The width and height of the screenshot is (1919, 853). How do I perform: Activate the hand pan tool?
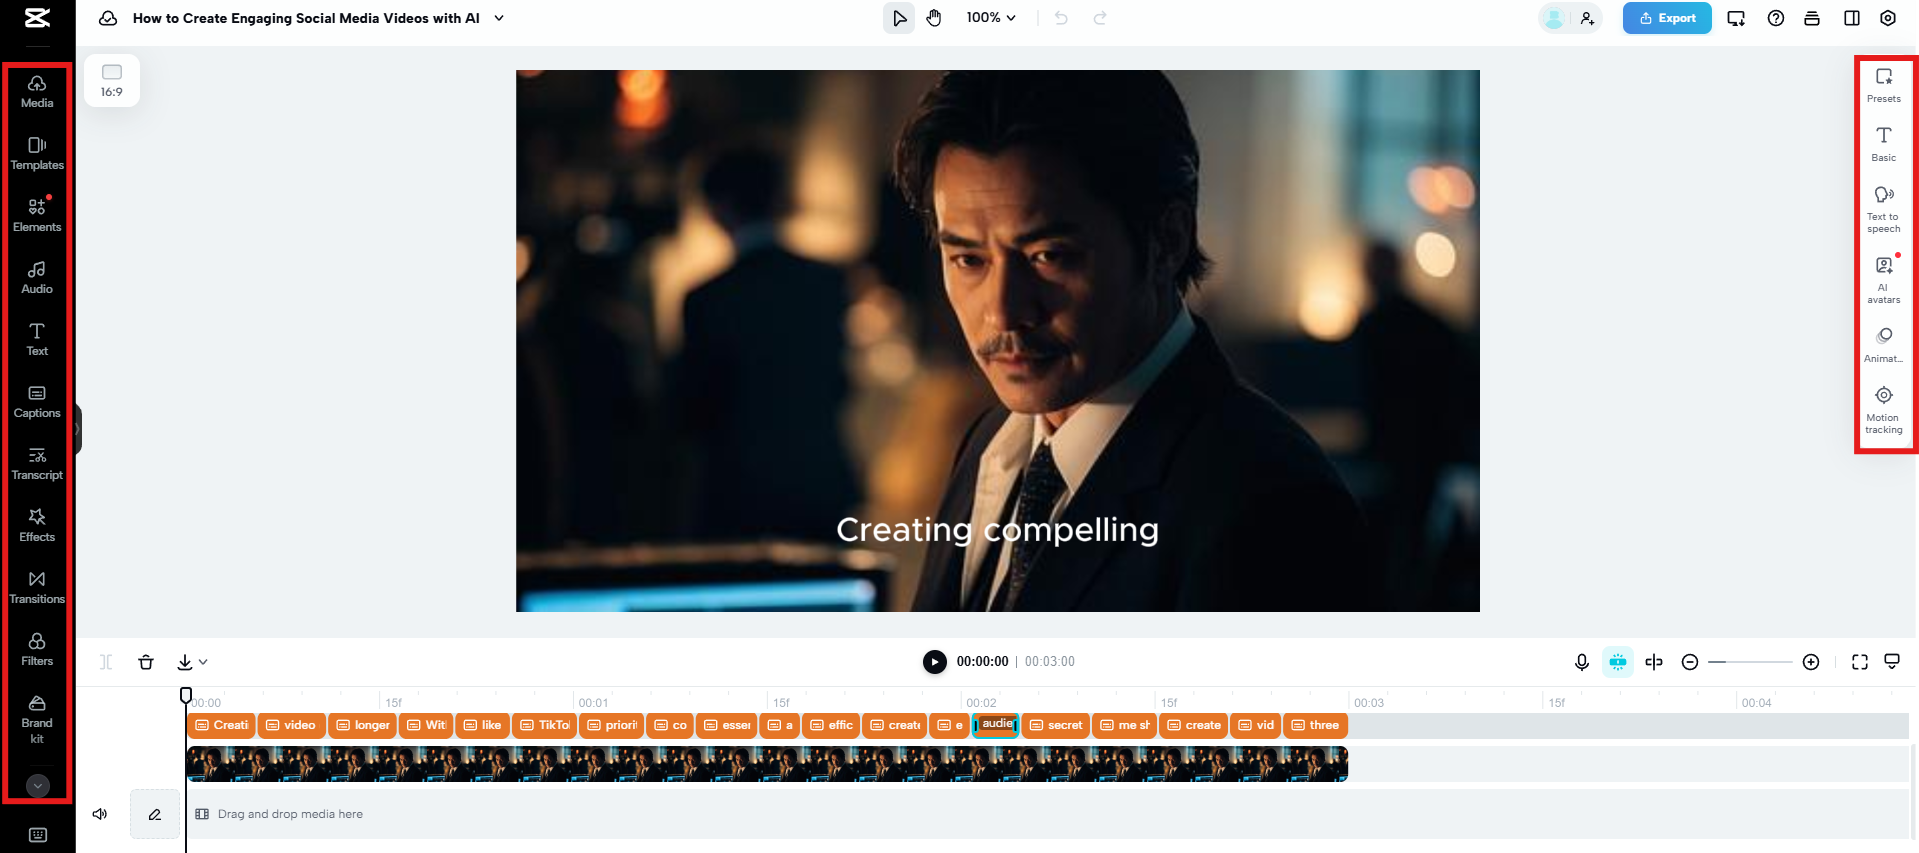click(x=934, y=18)
